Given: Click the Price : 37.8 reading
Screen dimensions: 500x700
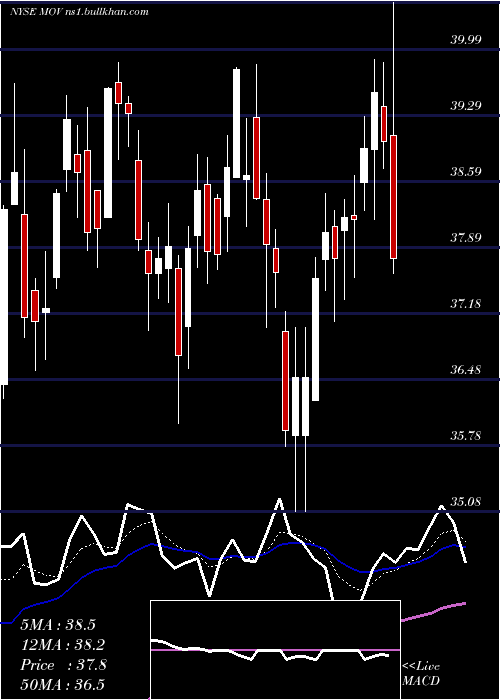Looking at the screenshot, I should click(x=63, y=665).
